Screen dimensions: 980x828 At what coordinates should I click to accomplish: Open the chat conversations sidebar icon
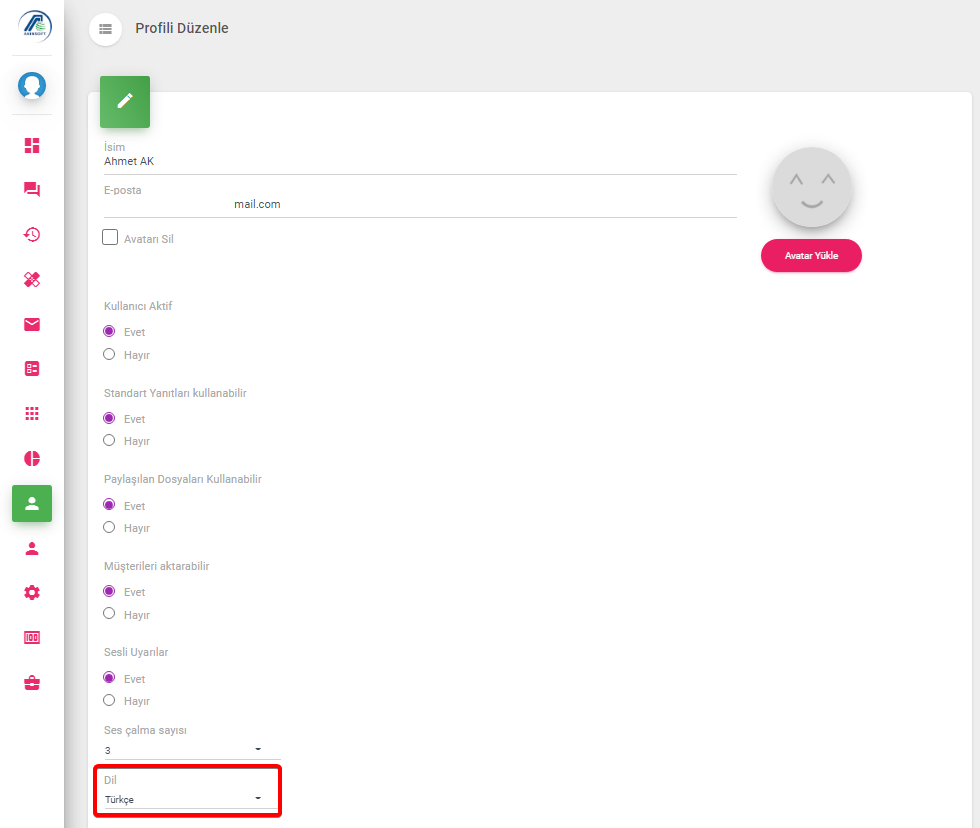coord(32,189)
